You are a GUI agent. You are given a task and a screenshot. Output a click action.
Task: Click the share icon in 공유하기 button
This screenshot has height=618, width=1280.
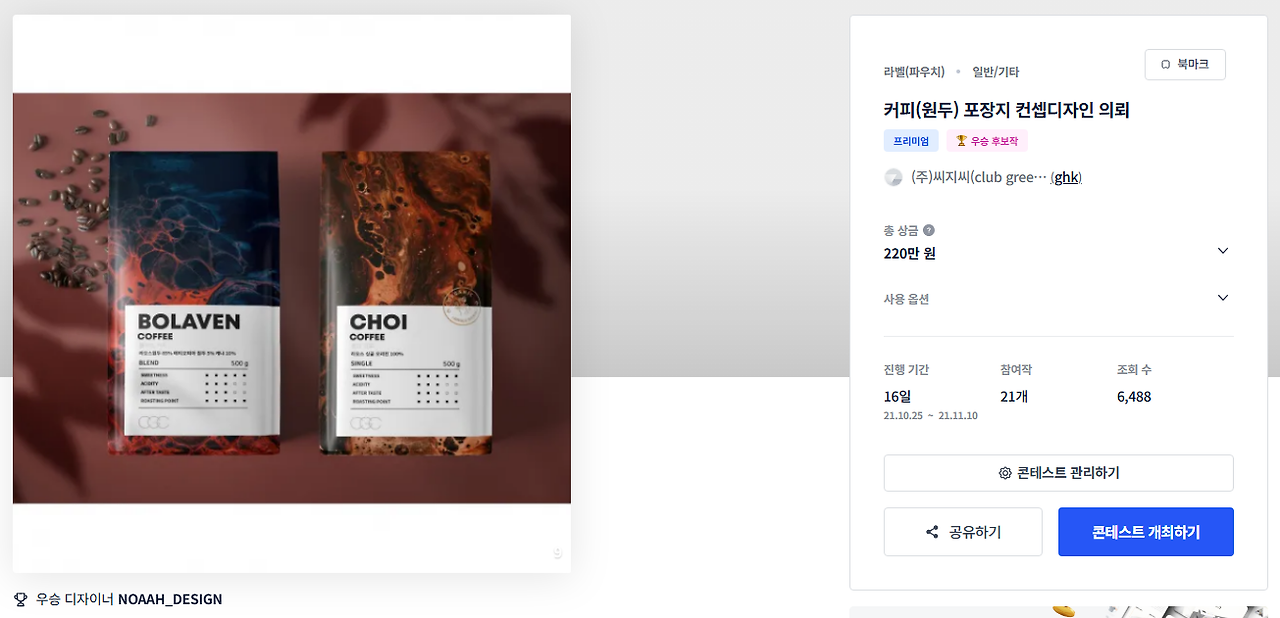932,532
